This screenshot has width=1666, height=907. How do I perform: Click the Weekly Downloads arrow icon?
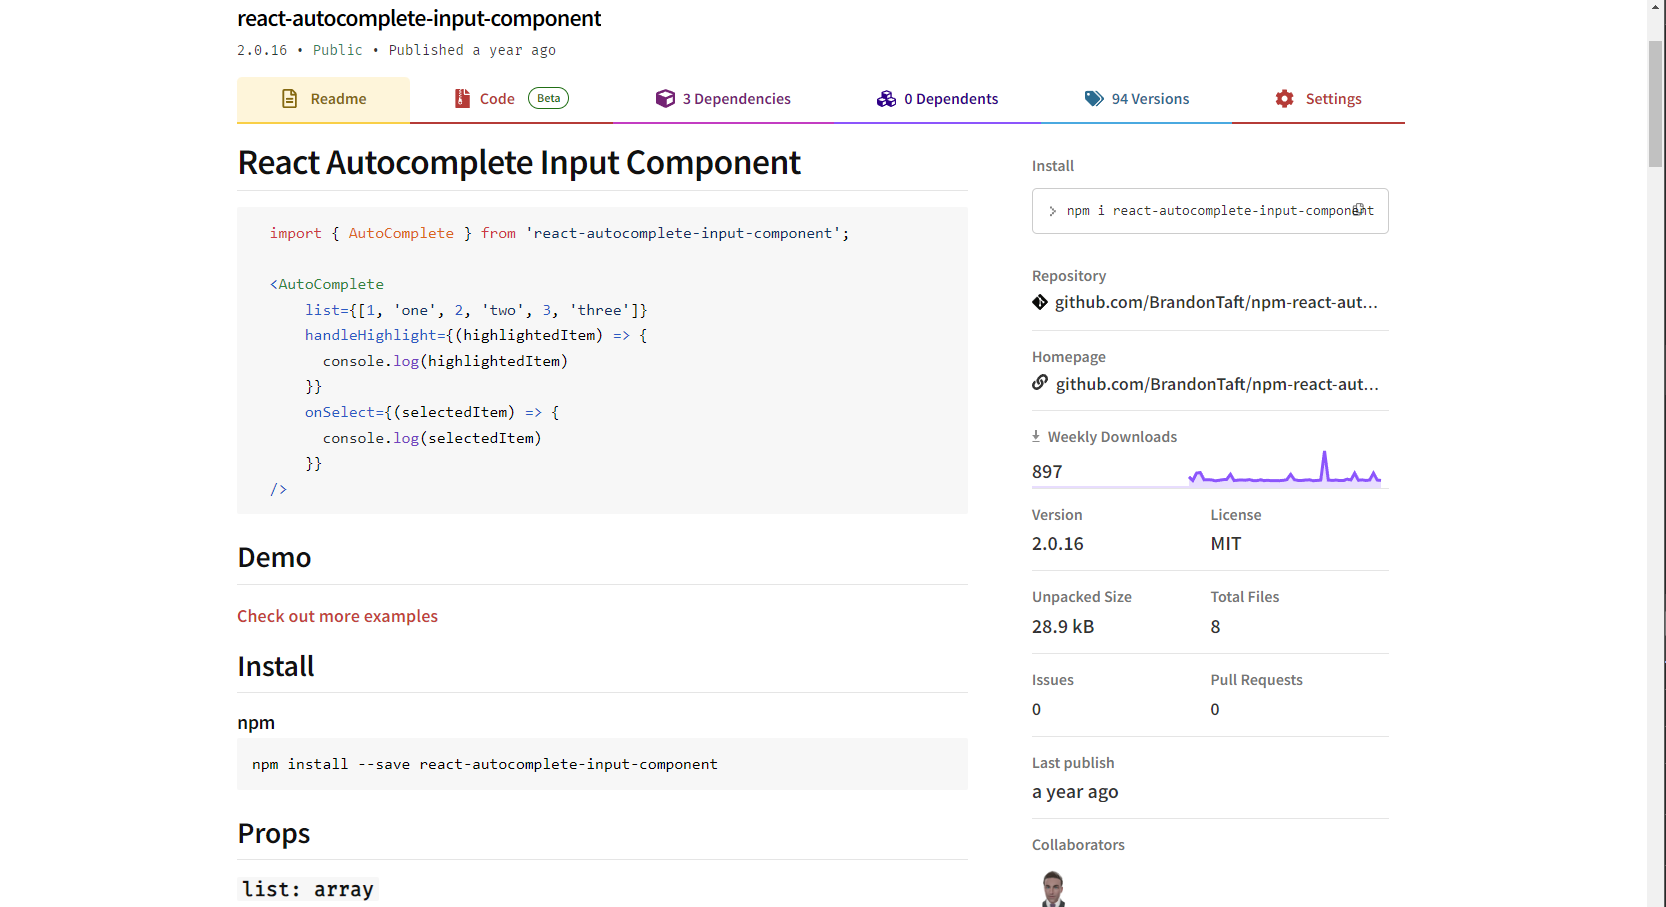click(1036, 436)
